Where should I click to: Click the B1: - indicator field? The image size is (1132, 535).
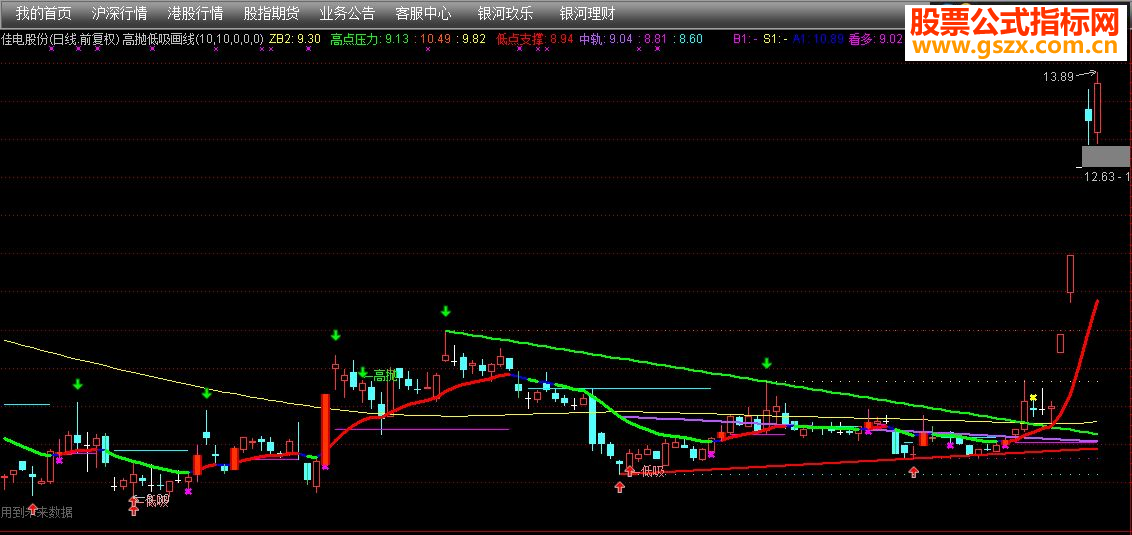[x=745, y=39]
